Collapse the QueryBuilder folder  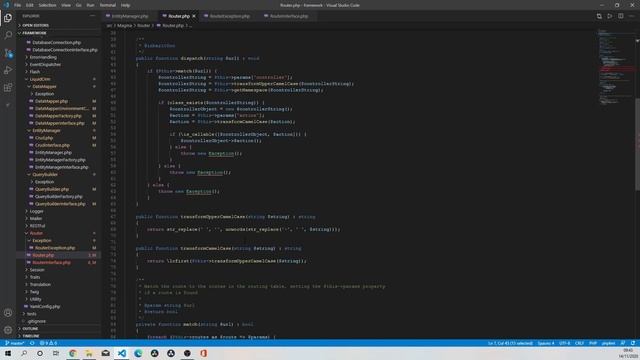pyautogui.click(x=45, y=174)
